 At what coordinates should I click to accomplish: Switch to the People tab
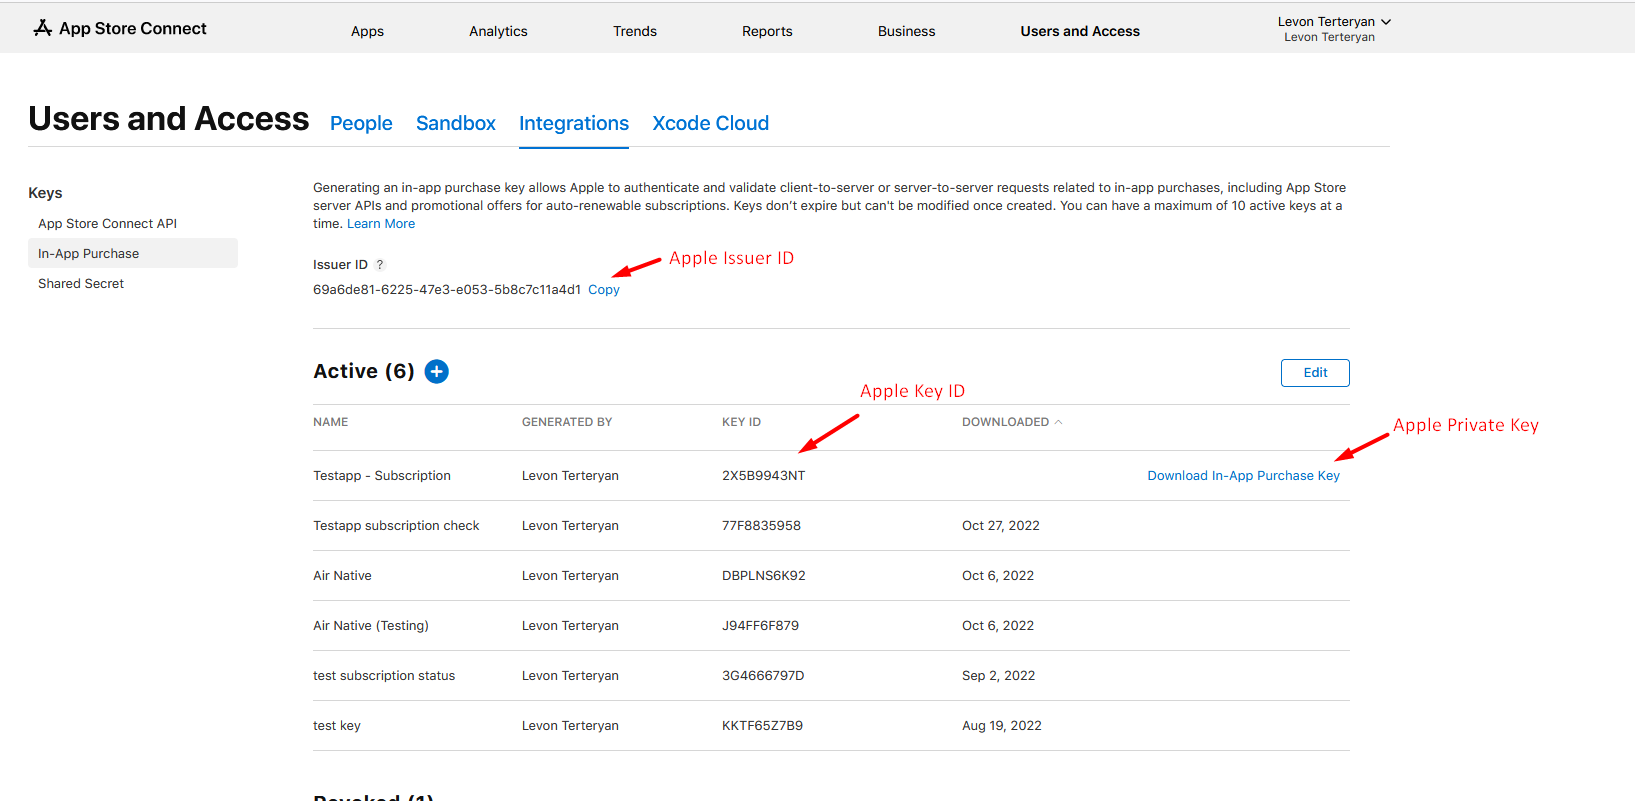tap(361, 123)
